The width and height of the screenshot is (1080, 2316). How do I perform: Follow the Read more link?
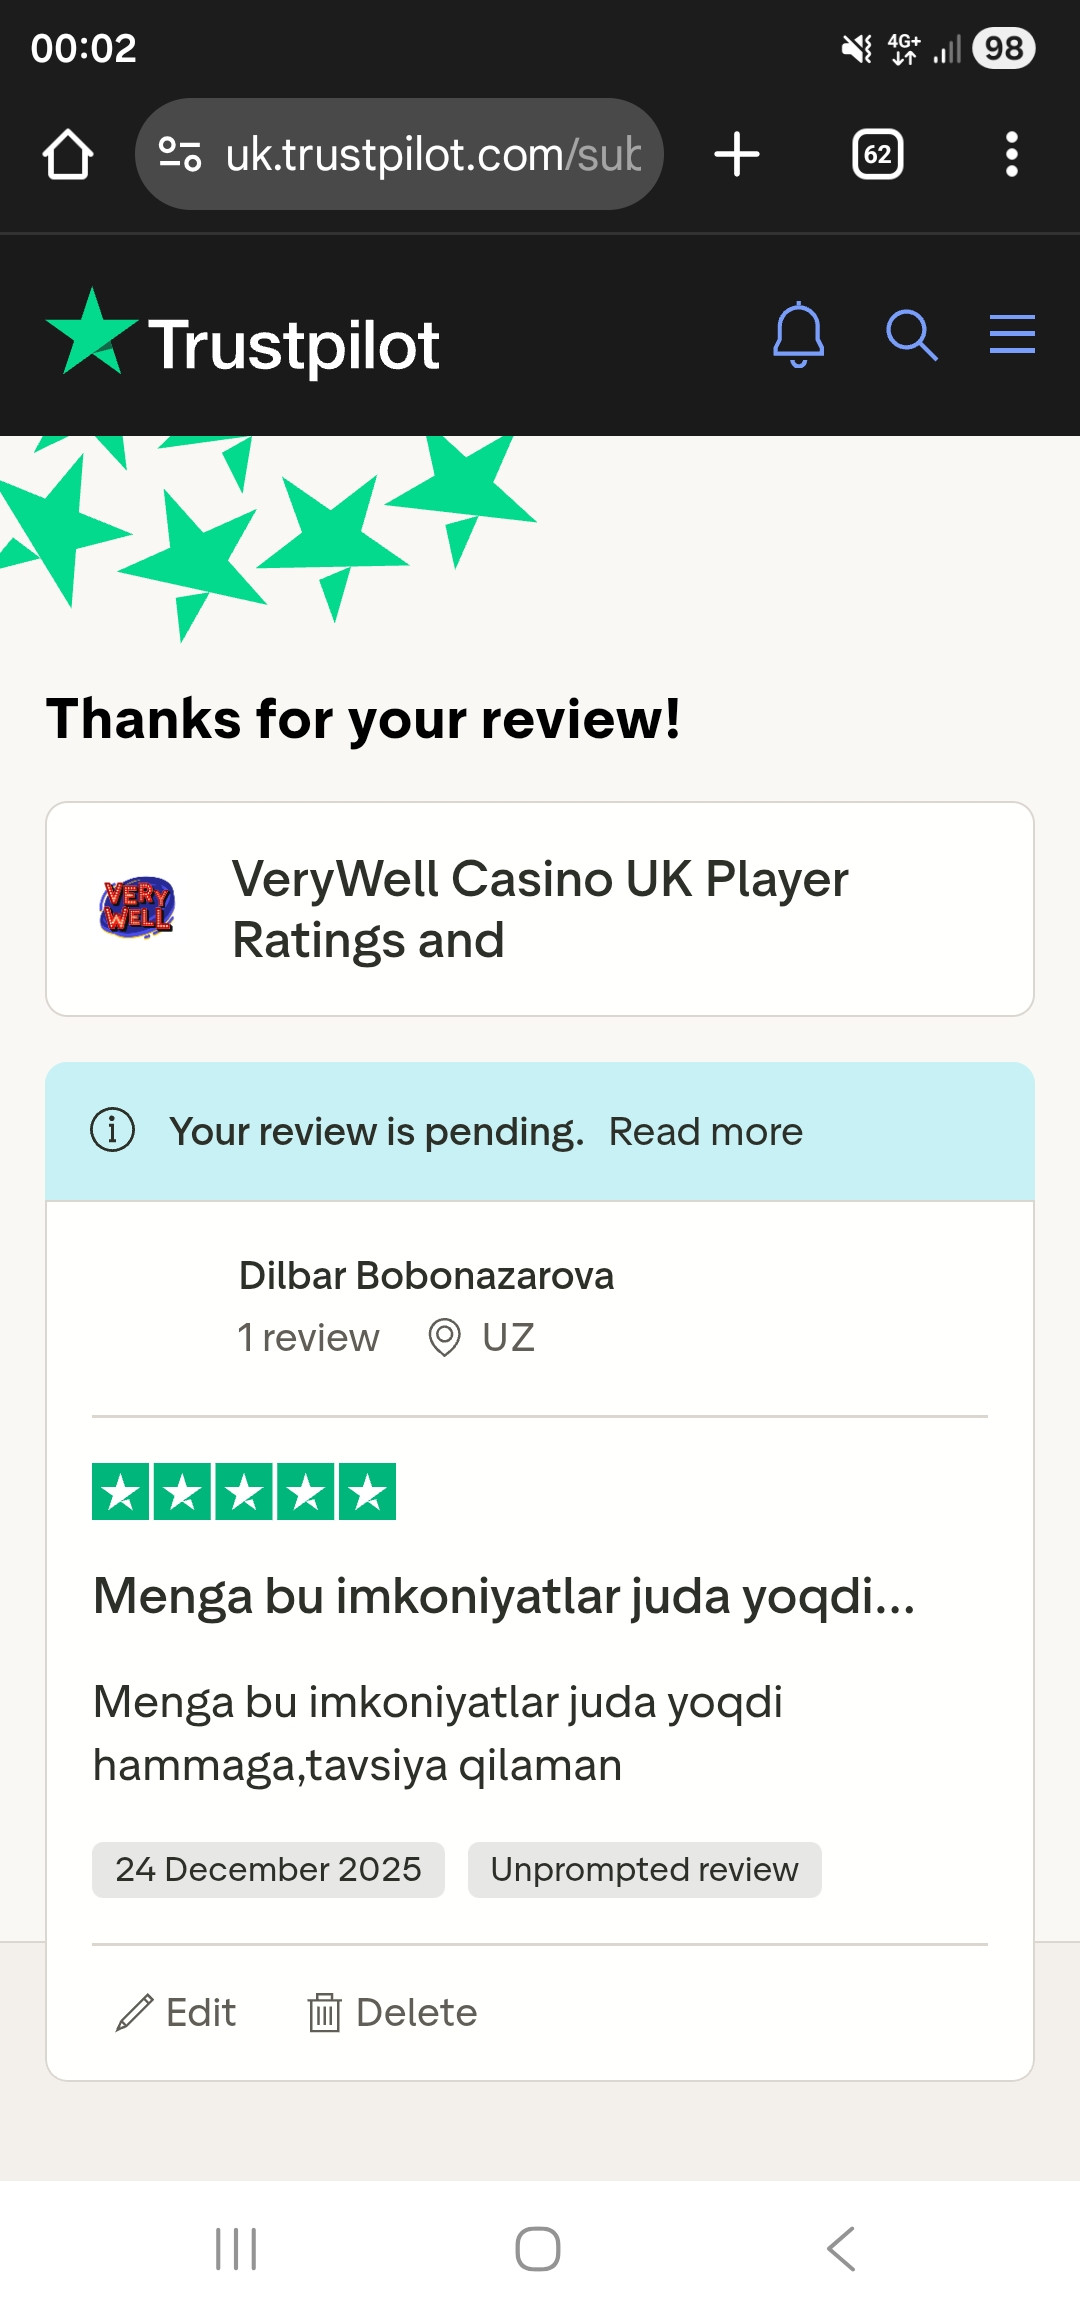click(706, 1132)
